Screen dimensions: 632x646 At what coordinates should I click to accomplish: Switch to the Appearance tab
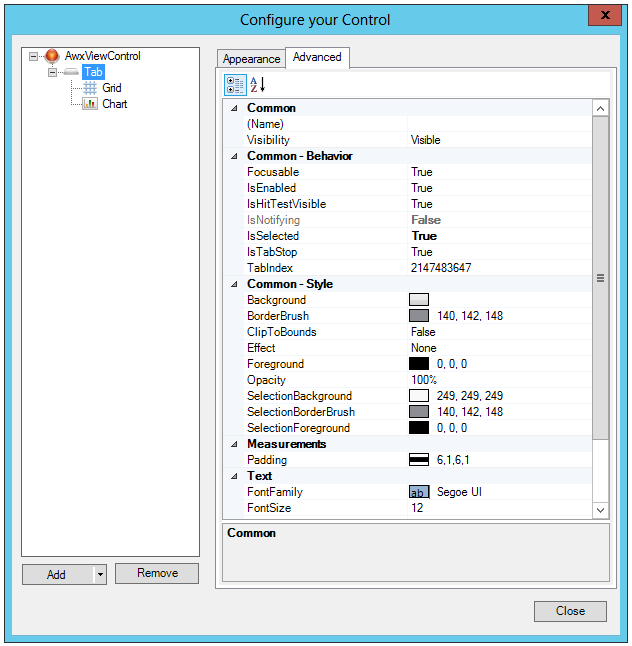(x=251, y=59)
